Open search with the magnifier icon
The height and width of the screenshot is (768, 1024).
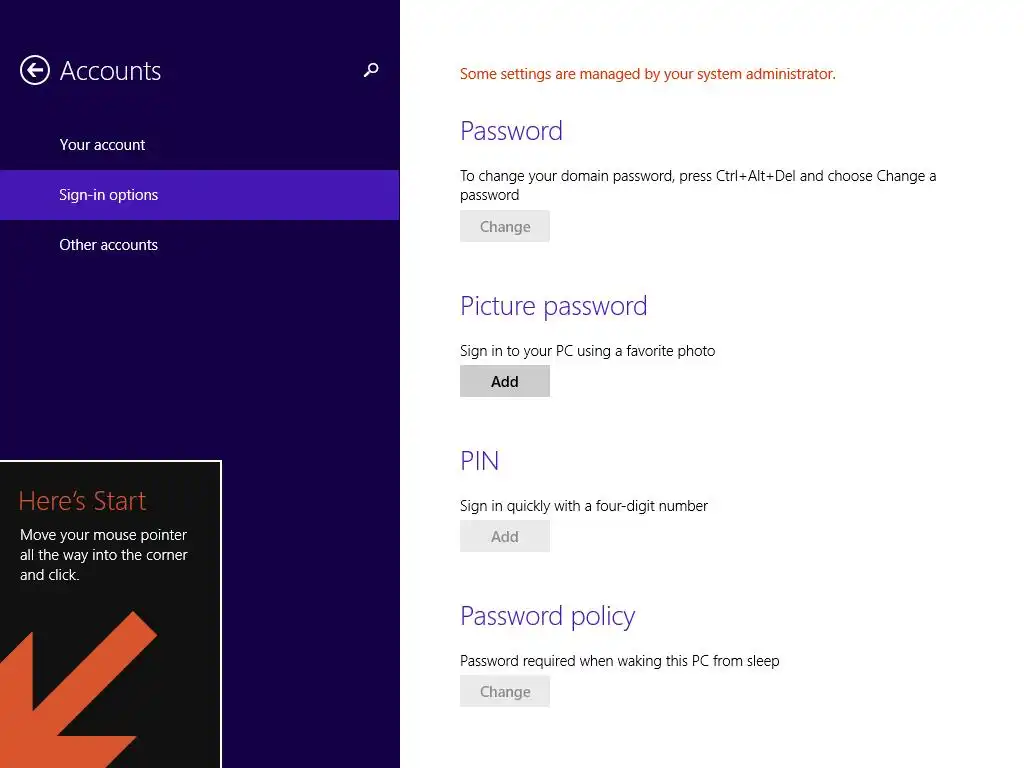point(371,70)
